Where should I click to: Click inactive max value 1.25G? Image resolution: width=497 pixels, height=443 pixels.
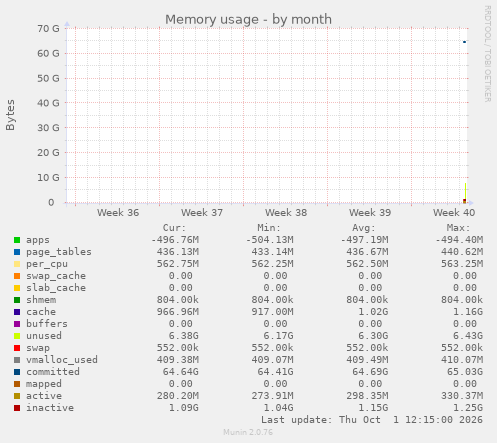click(468, 408)
